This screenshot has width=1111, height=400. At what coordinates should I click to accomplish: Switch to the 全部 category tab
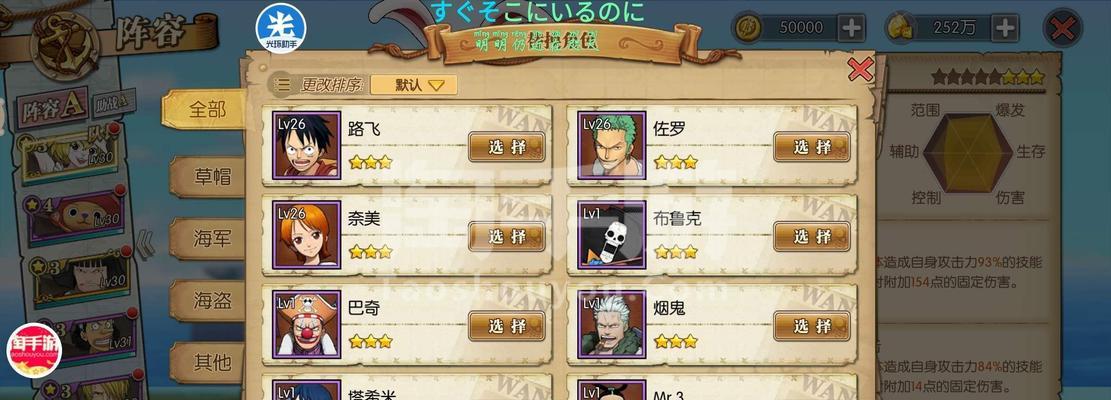(x=205, y=110)
